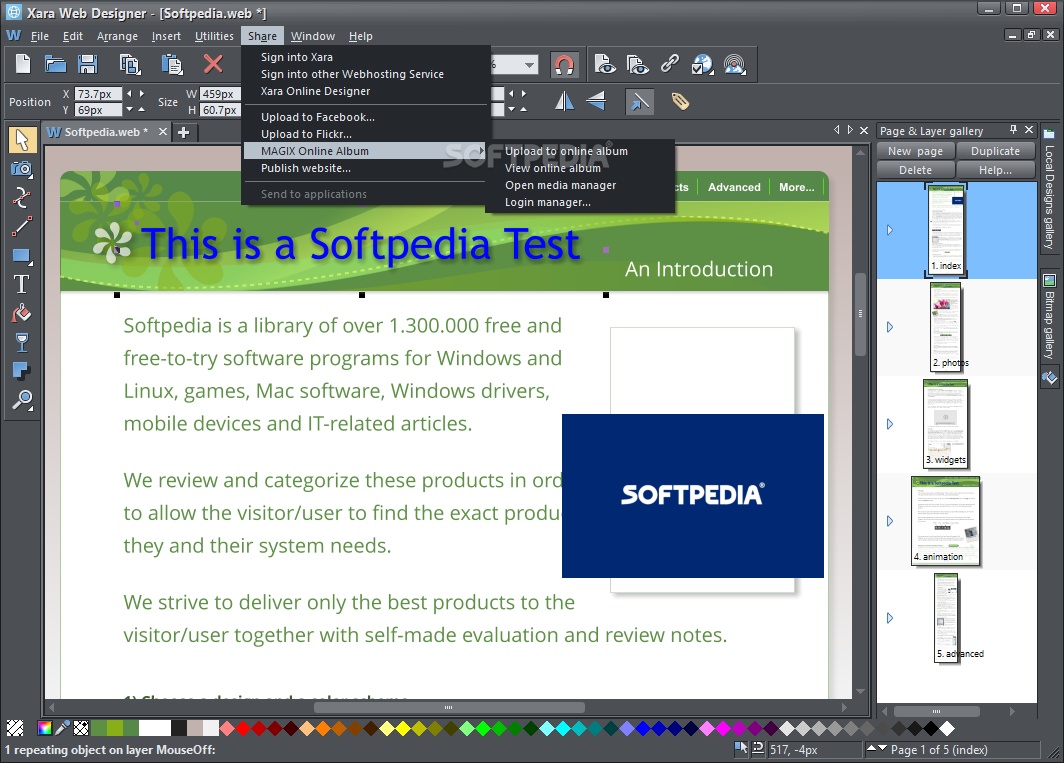Open the Arrange menu
This screenshot has width=1064, height=763.
click(x=117, y=36)
